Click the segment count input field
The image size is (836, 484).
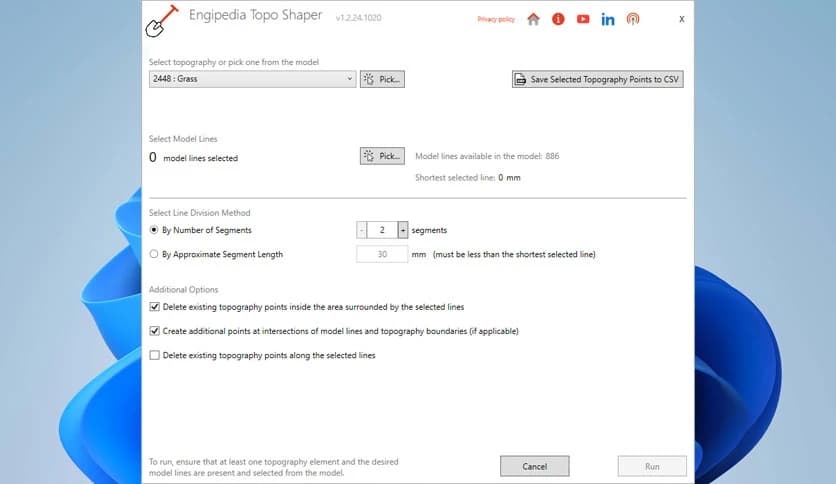click(x=382, y=230)
